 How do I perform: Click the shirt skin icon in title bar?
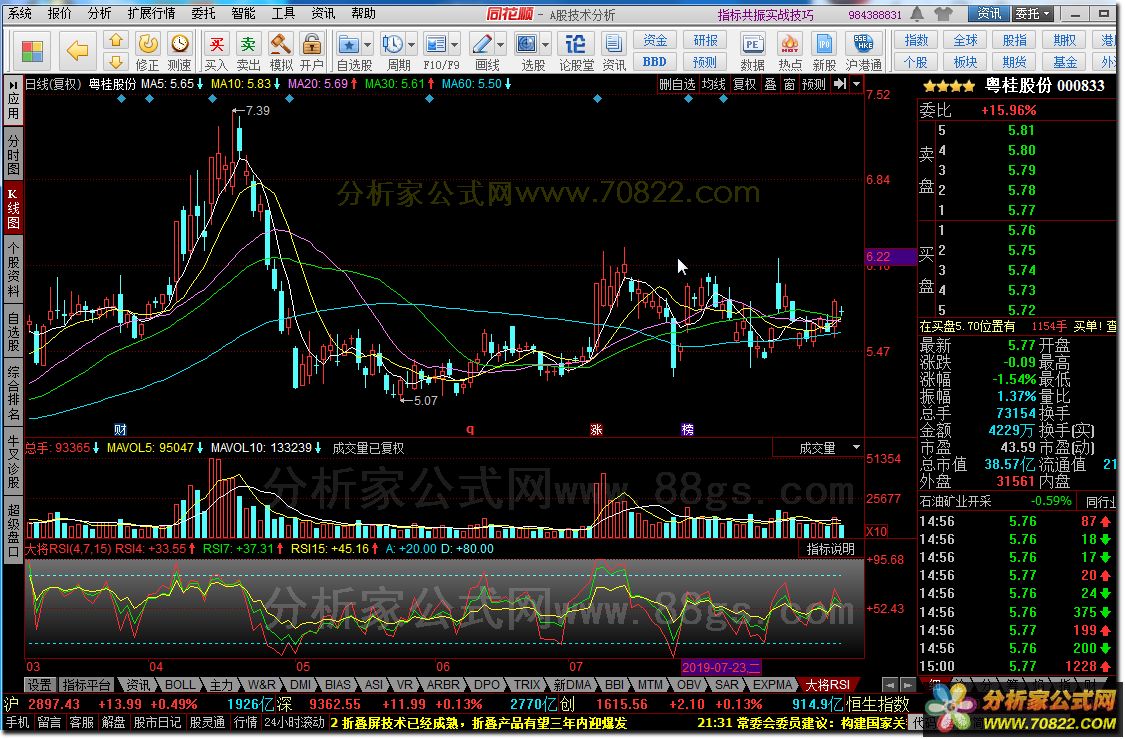point(943,14)
